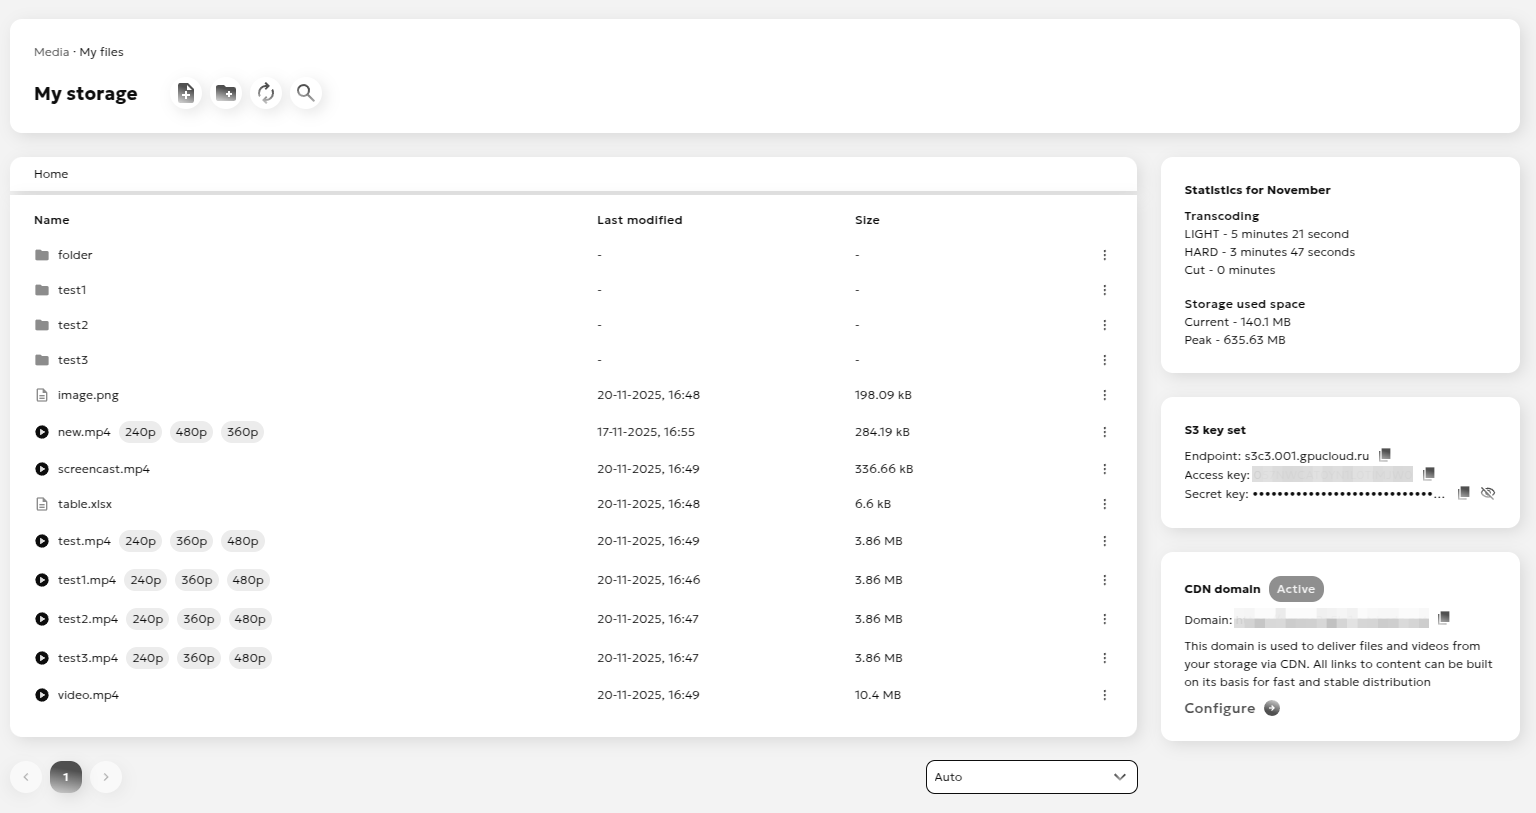Copy the S3 access key
1536x813 pixels.
1429,474
